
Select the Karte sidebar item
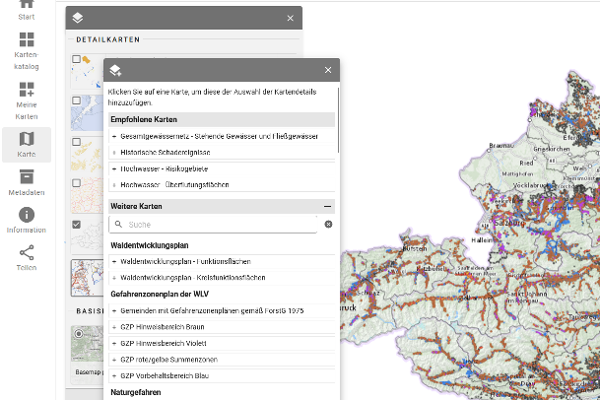[x=26, y=145]
